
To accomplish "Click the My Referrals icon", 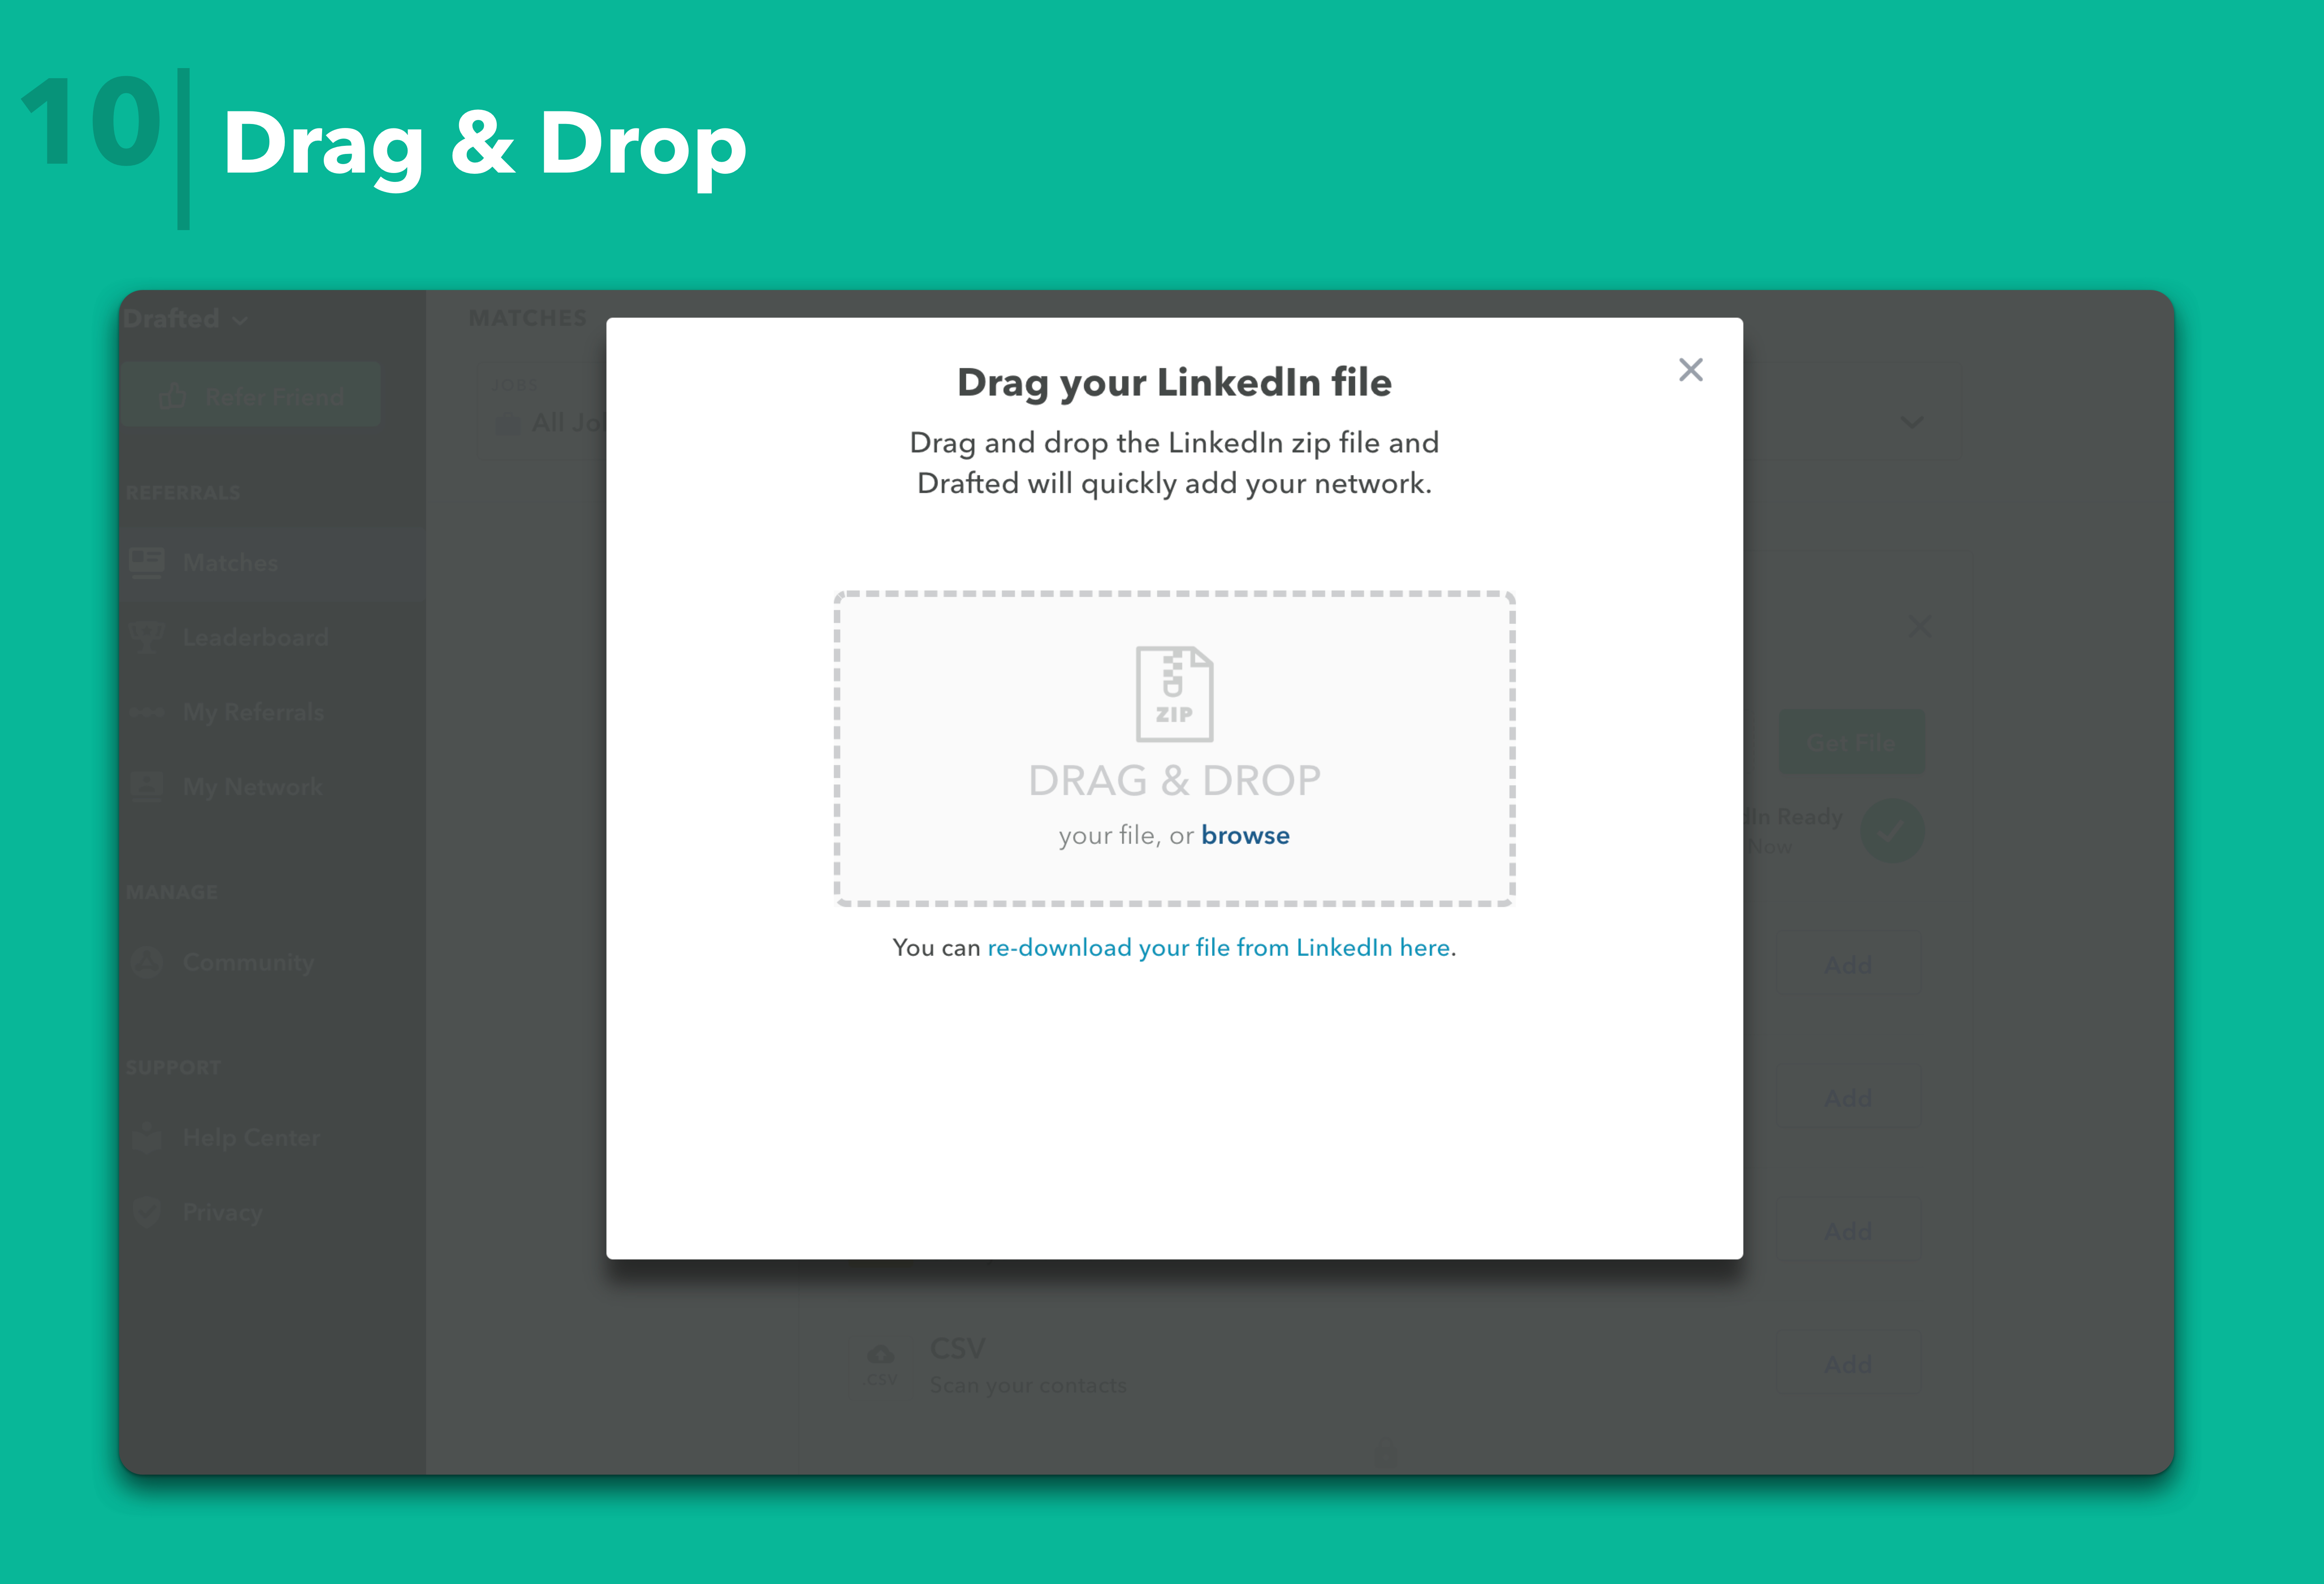I will [147, 712].
